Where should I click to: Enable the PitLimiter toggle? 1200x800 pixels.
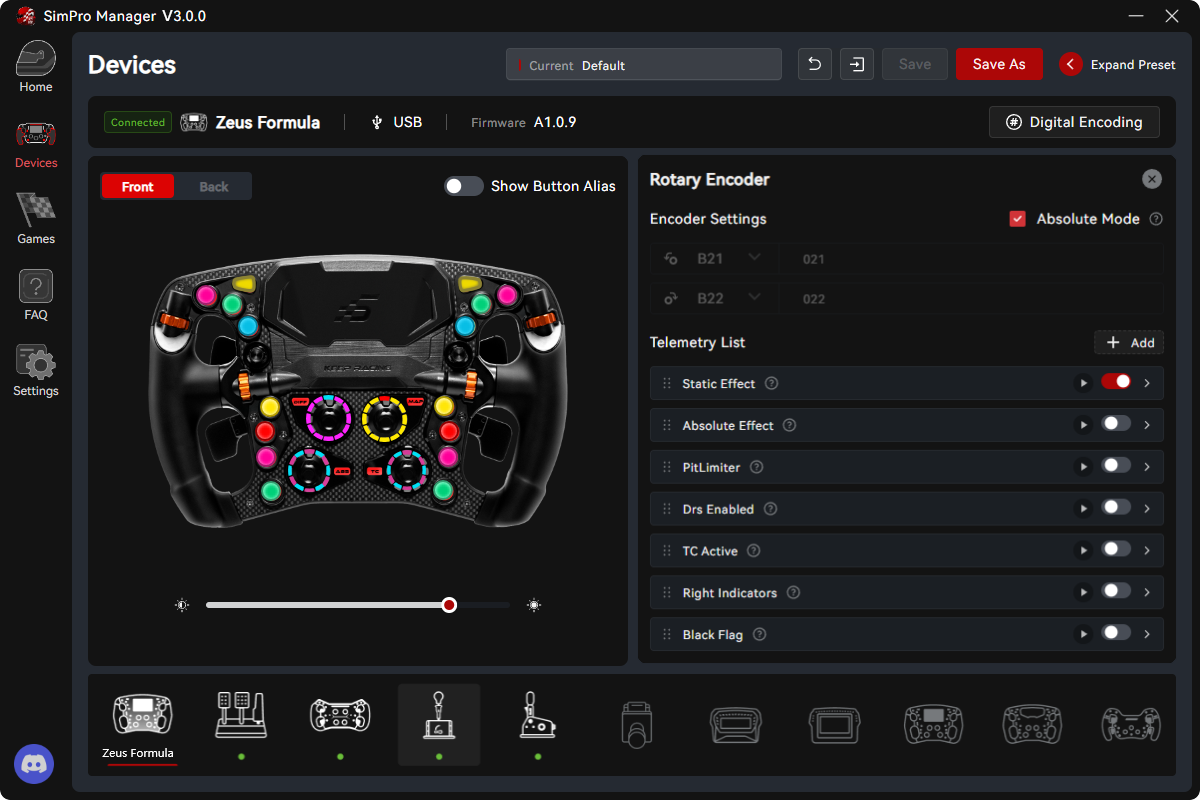tap(1116, 466)
